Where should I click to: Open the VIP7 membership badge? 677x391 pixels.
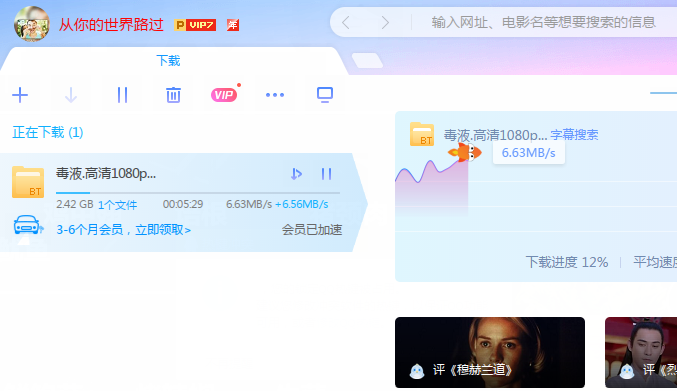coord(195,25)
